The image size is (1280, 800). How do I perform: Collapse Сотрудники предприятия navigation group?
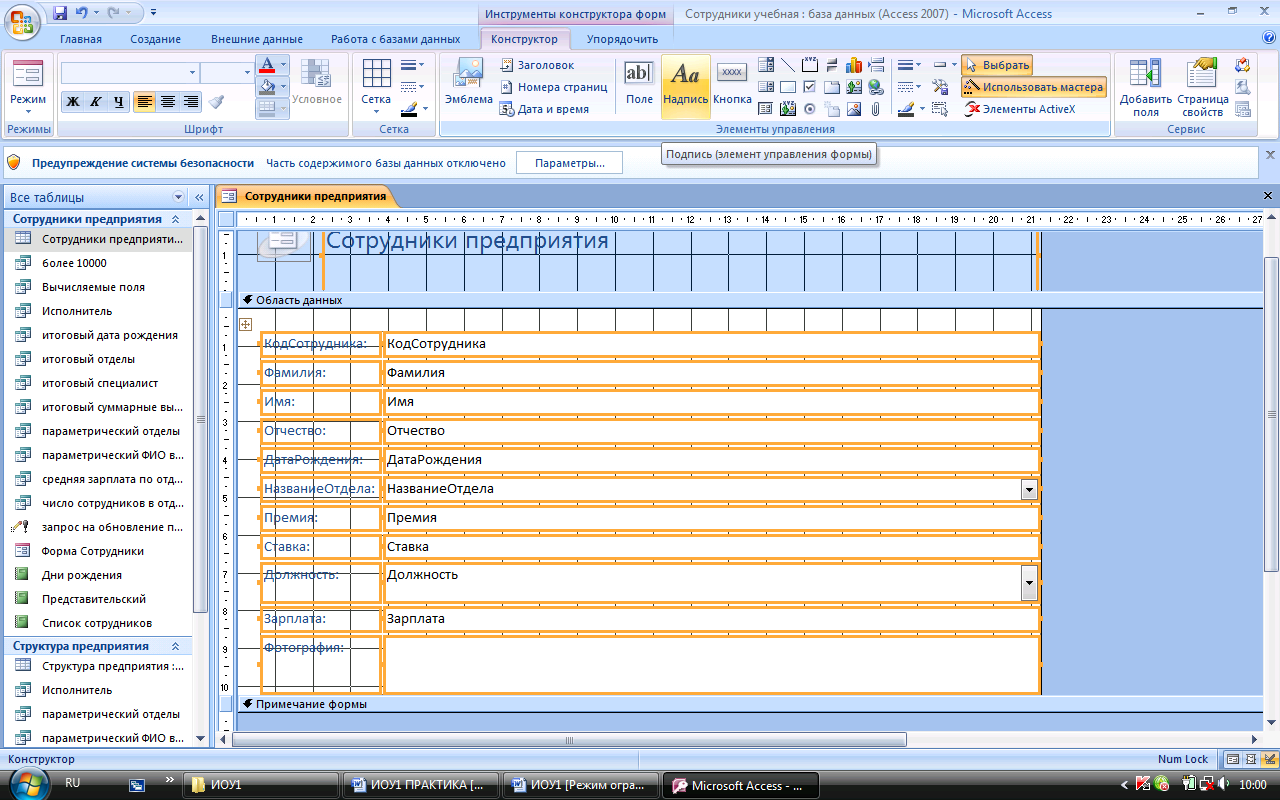pos(176,218)
